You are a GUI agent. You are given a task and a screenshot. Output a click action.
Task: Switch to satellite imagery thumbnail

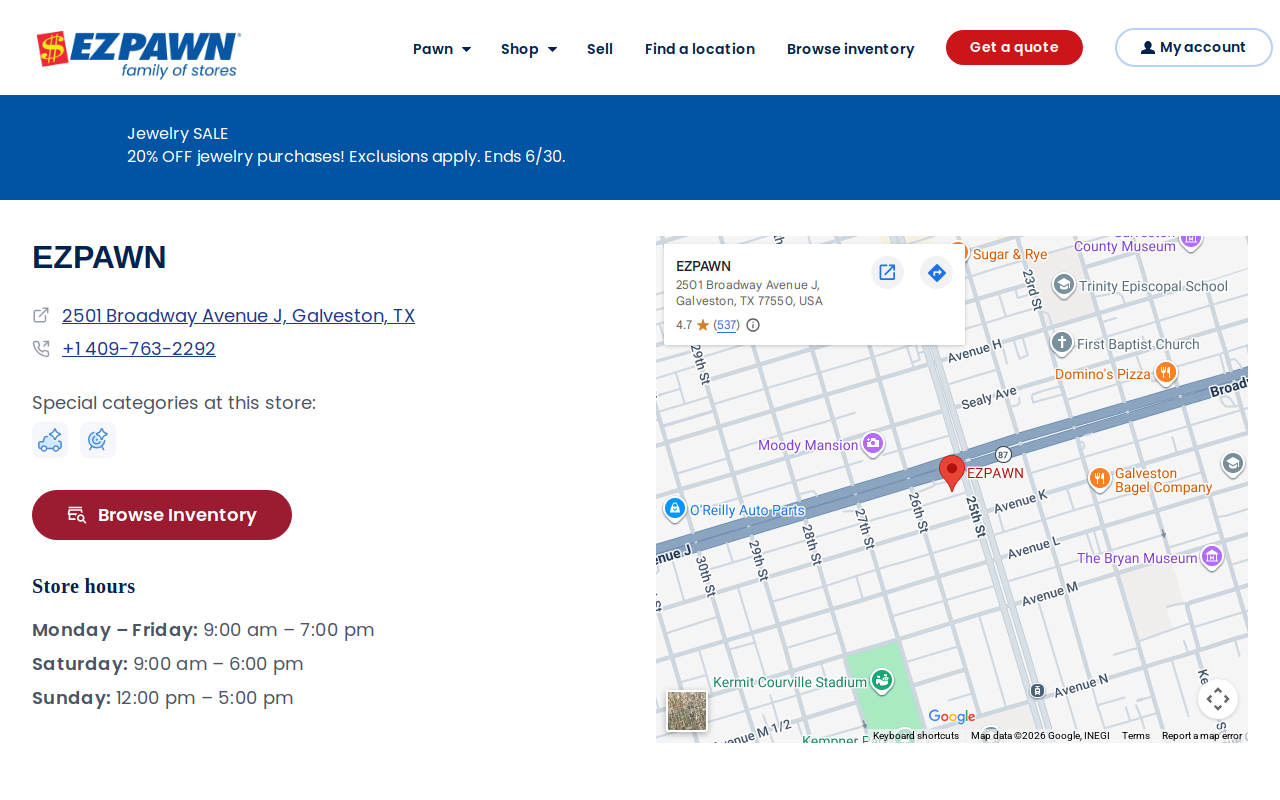coord(687,711)
